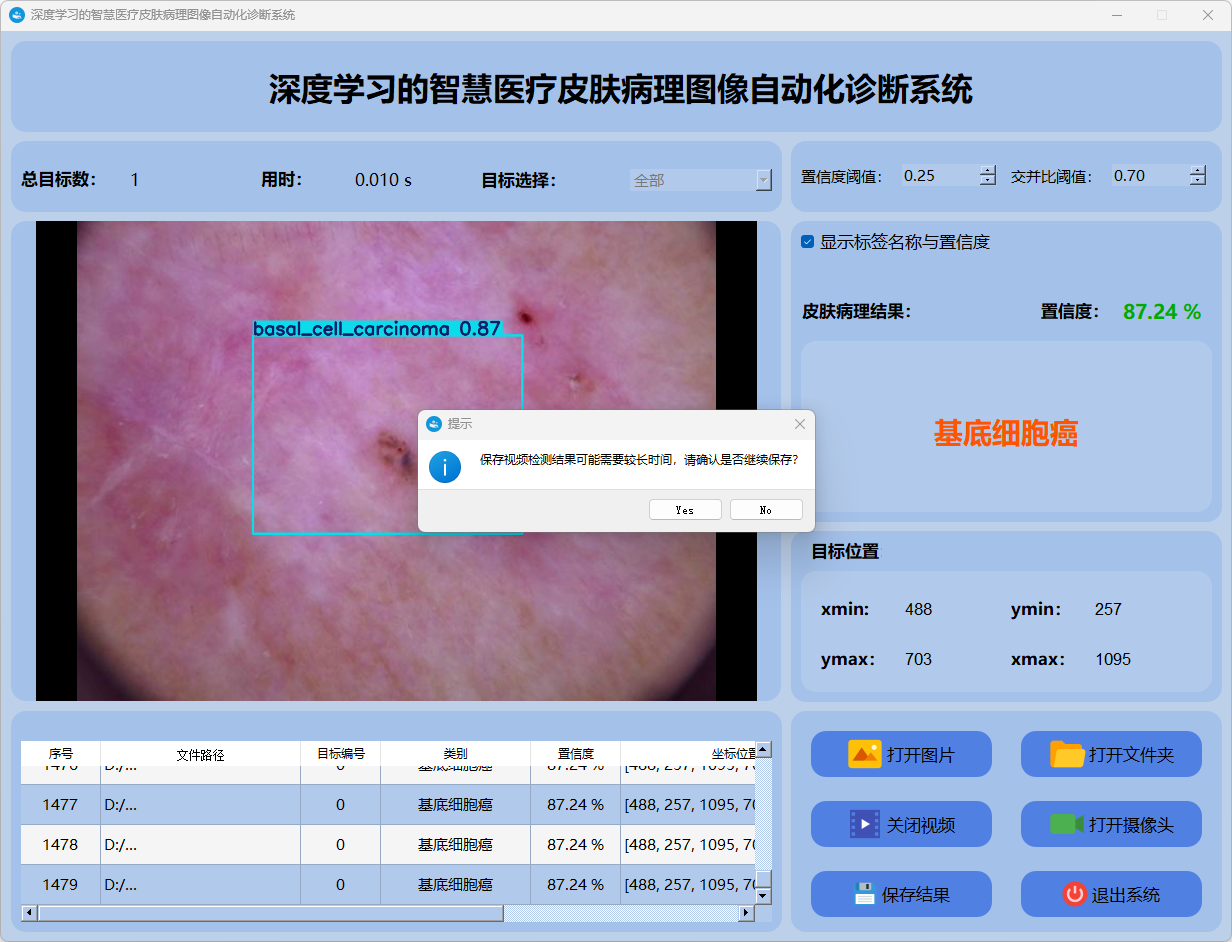The height and width of the screenshot is (942, 1232).
Task: Click the confidence threshold input field
Action: pos(938,176)
